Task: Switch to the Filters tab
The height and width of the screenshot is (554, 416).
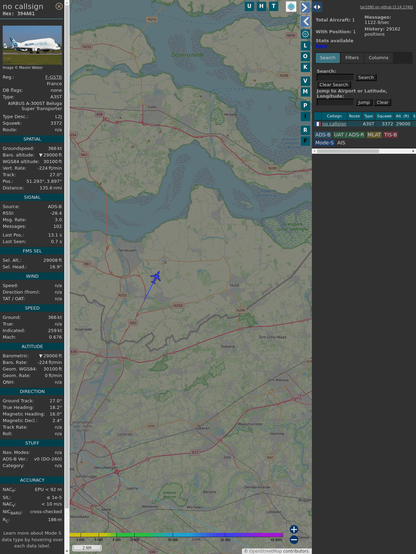Action: (x=352, y=58)
